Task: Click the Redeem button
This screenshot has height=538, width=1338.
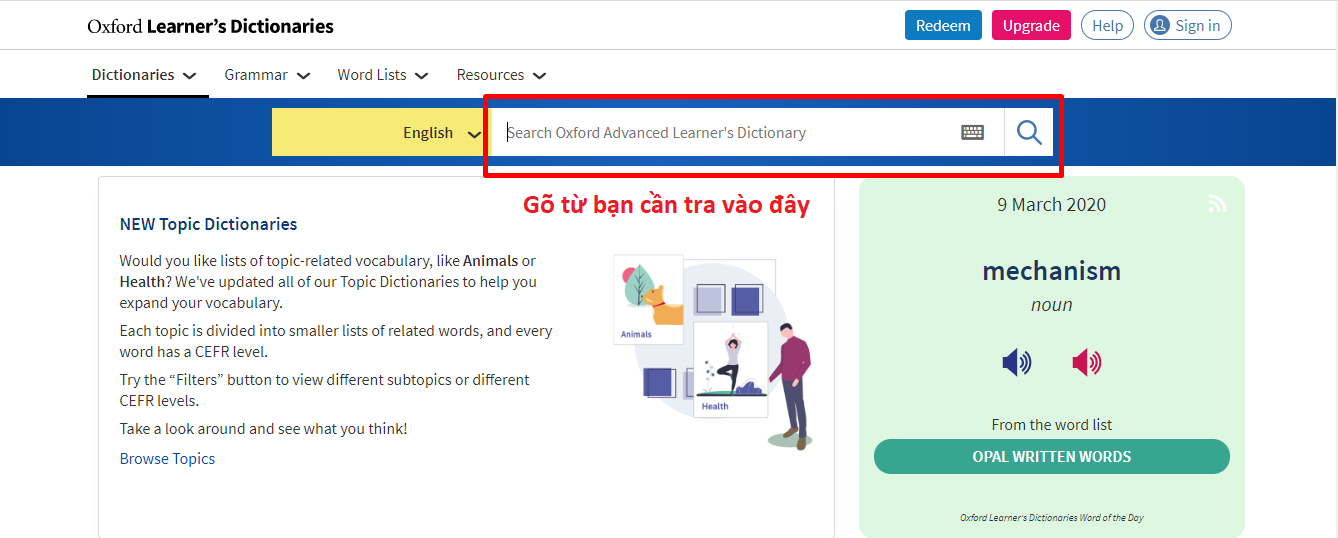Action: point(943,26)
